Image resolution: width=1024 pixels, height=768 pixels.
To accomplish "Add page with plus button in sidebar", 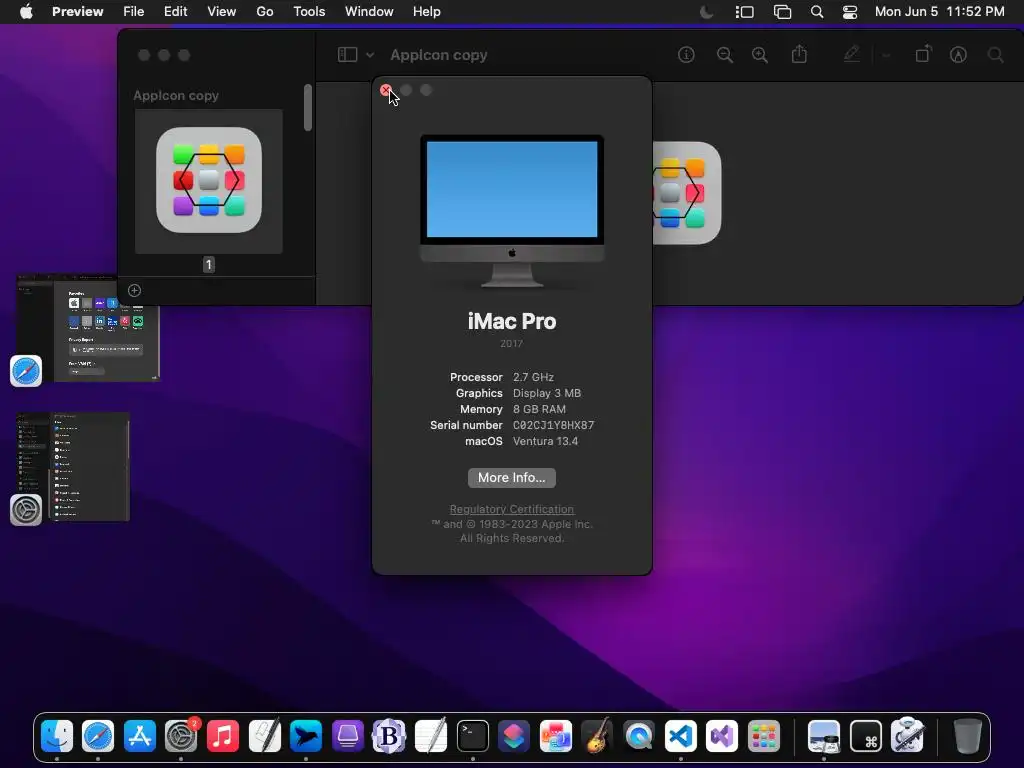I will click(x=135, y=291).
